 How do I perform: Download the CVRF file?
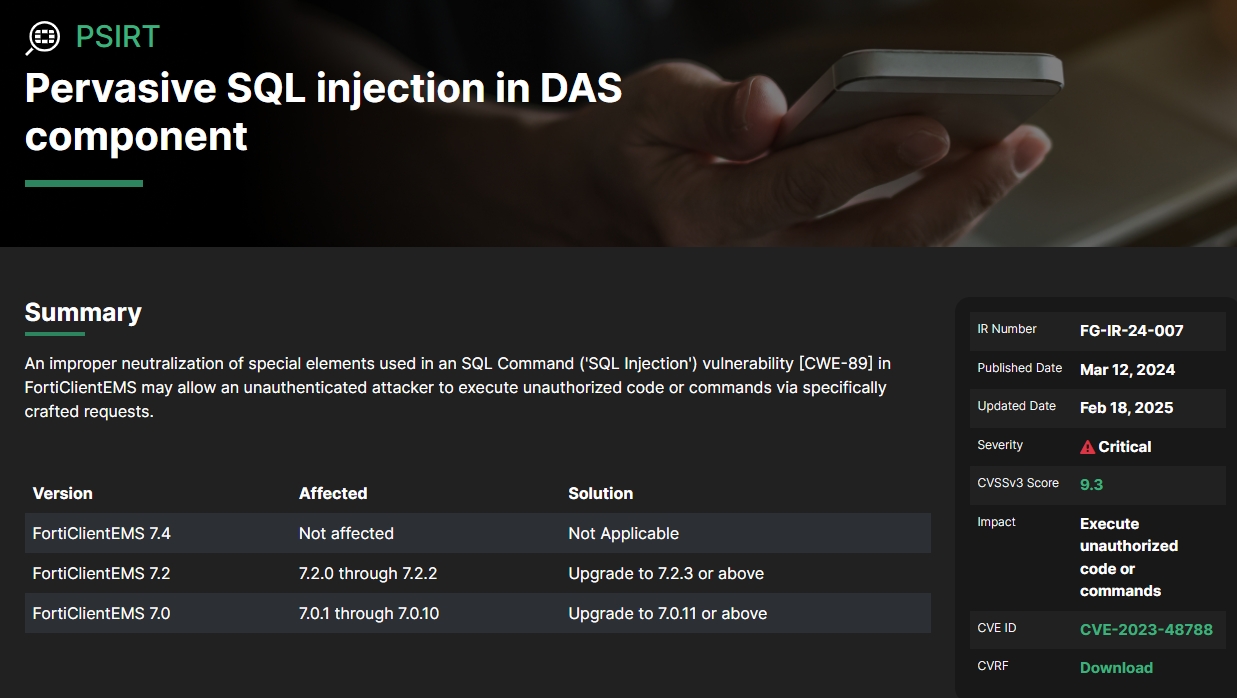tap(1116, 667)
